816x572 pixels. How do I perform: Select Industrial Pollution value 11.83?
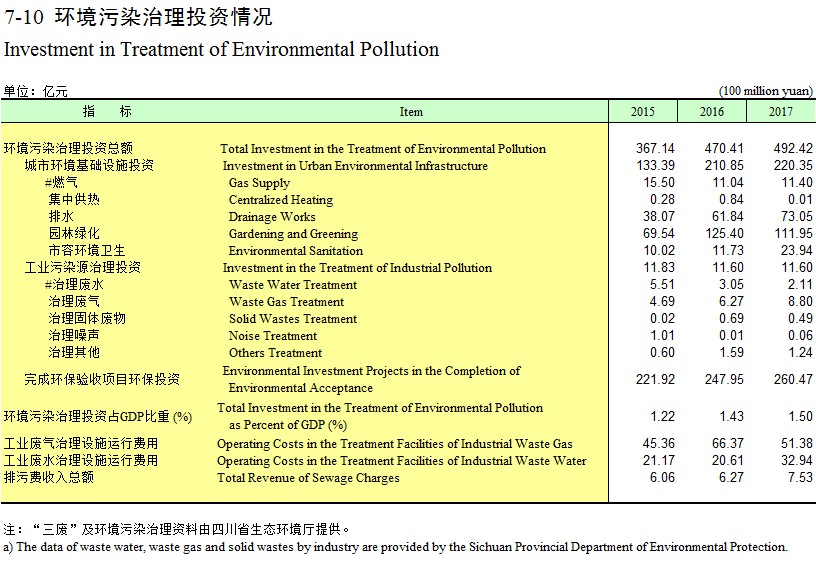pos(659,268)
